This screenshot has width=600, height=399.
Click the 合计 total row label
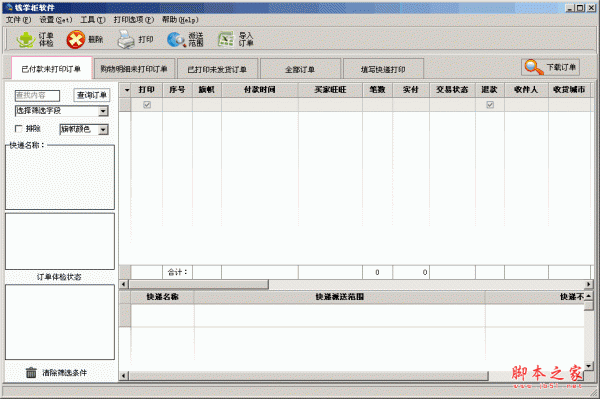tap(178, 272)
